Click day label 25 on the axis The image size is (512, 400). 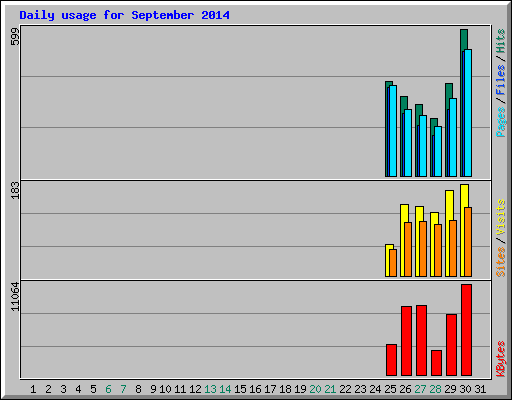(390, 389)
